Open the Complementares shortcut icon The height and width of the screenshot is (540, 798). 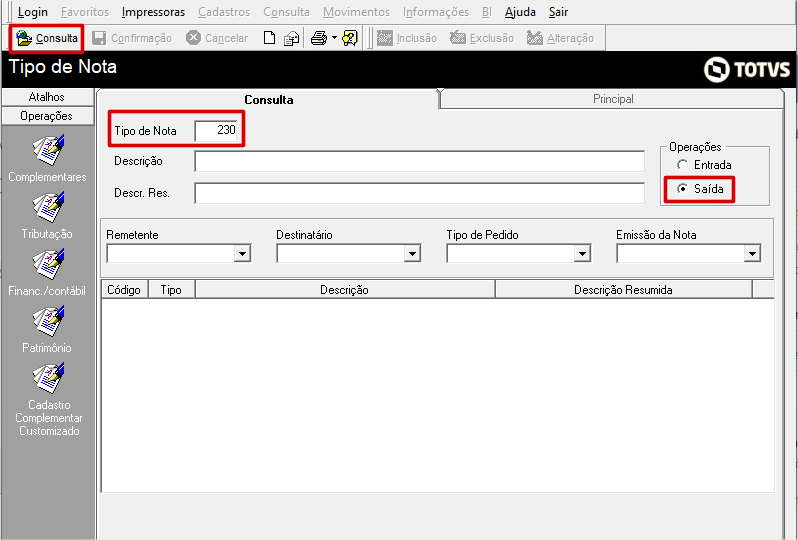click(48, 150)
